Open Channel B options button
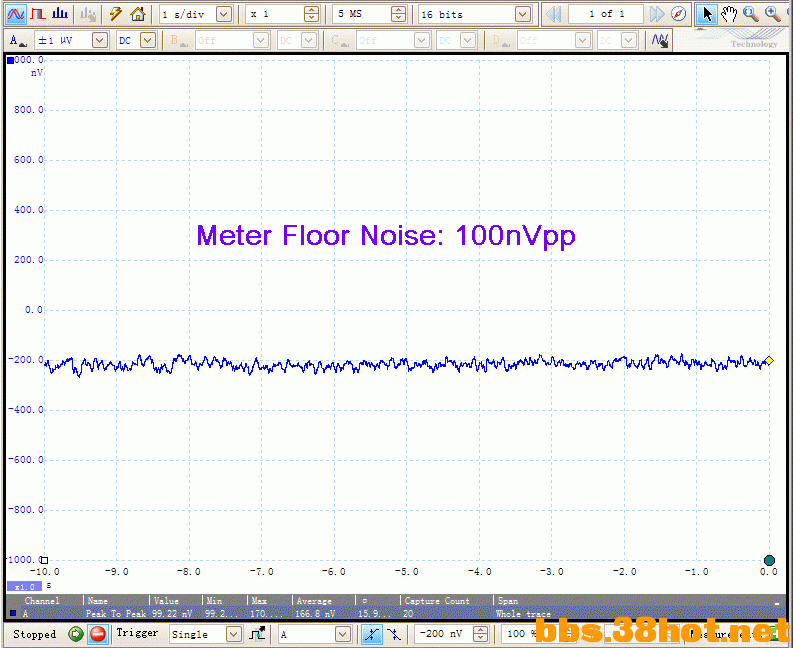793x648 pixels. pos(179,40)
